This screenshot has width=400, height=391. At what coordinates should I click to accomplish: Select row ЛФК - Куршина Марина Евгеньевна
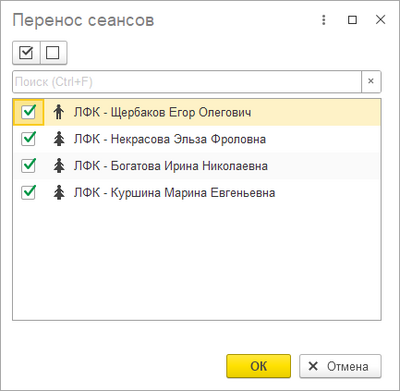(197, 192)
